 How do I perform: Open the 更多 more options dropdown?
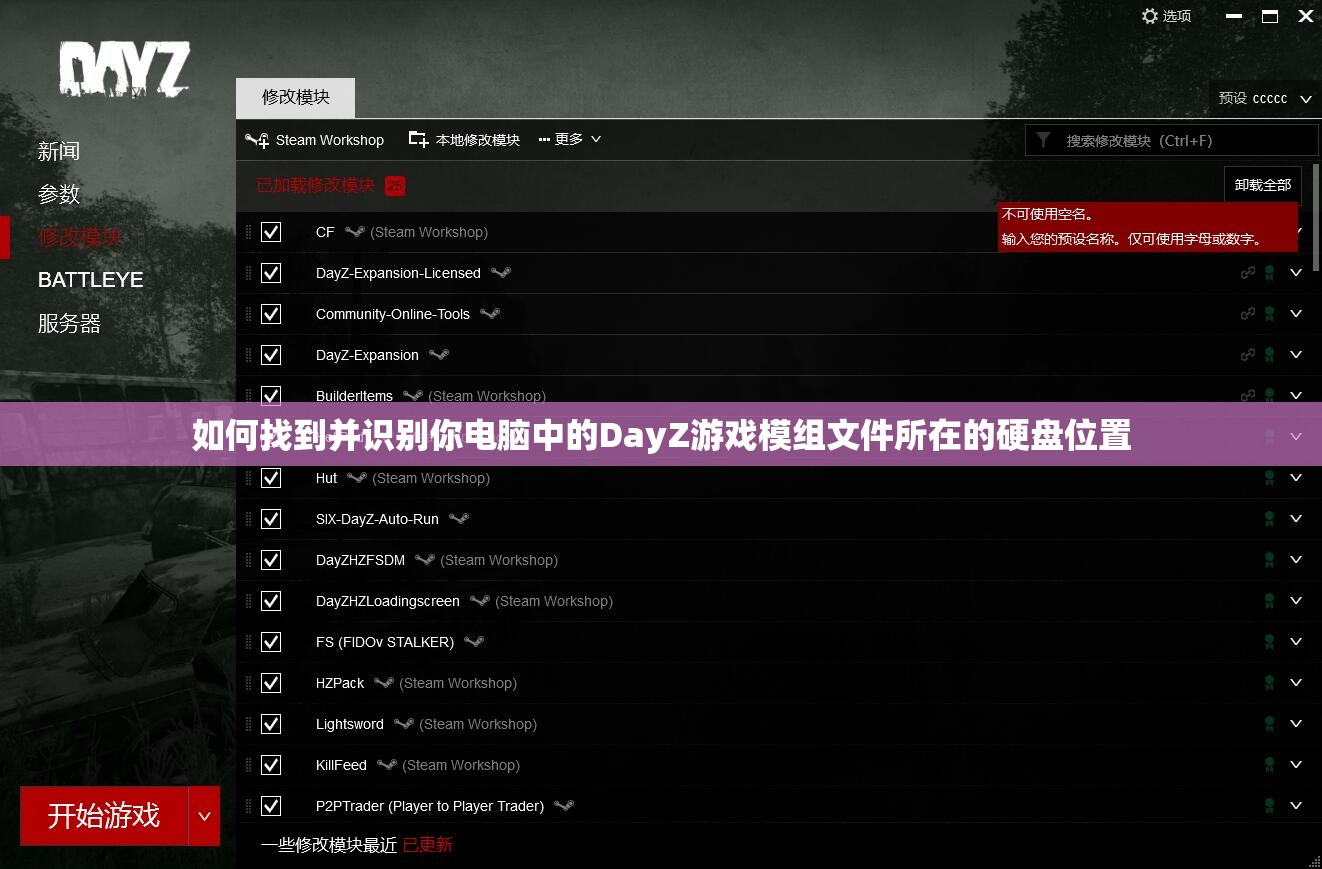pyautogui.click(x=570, y=139)
